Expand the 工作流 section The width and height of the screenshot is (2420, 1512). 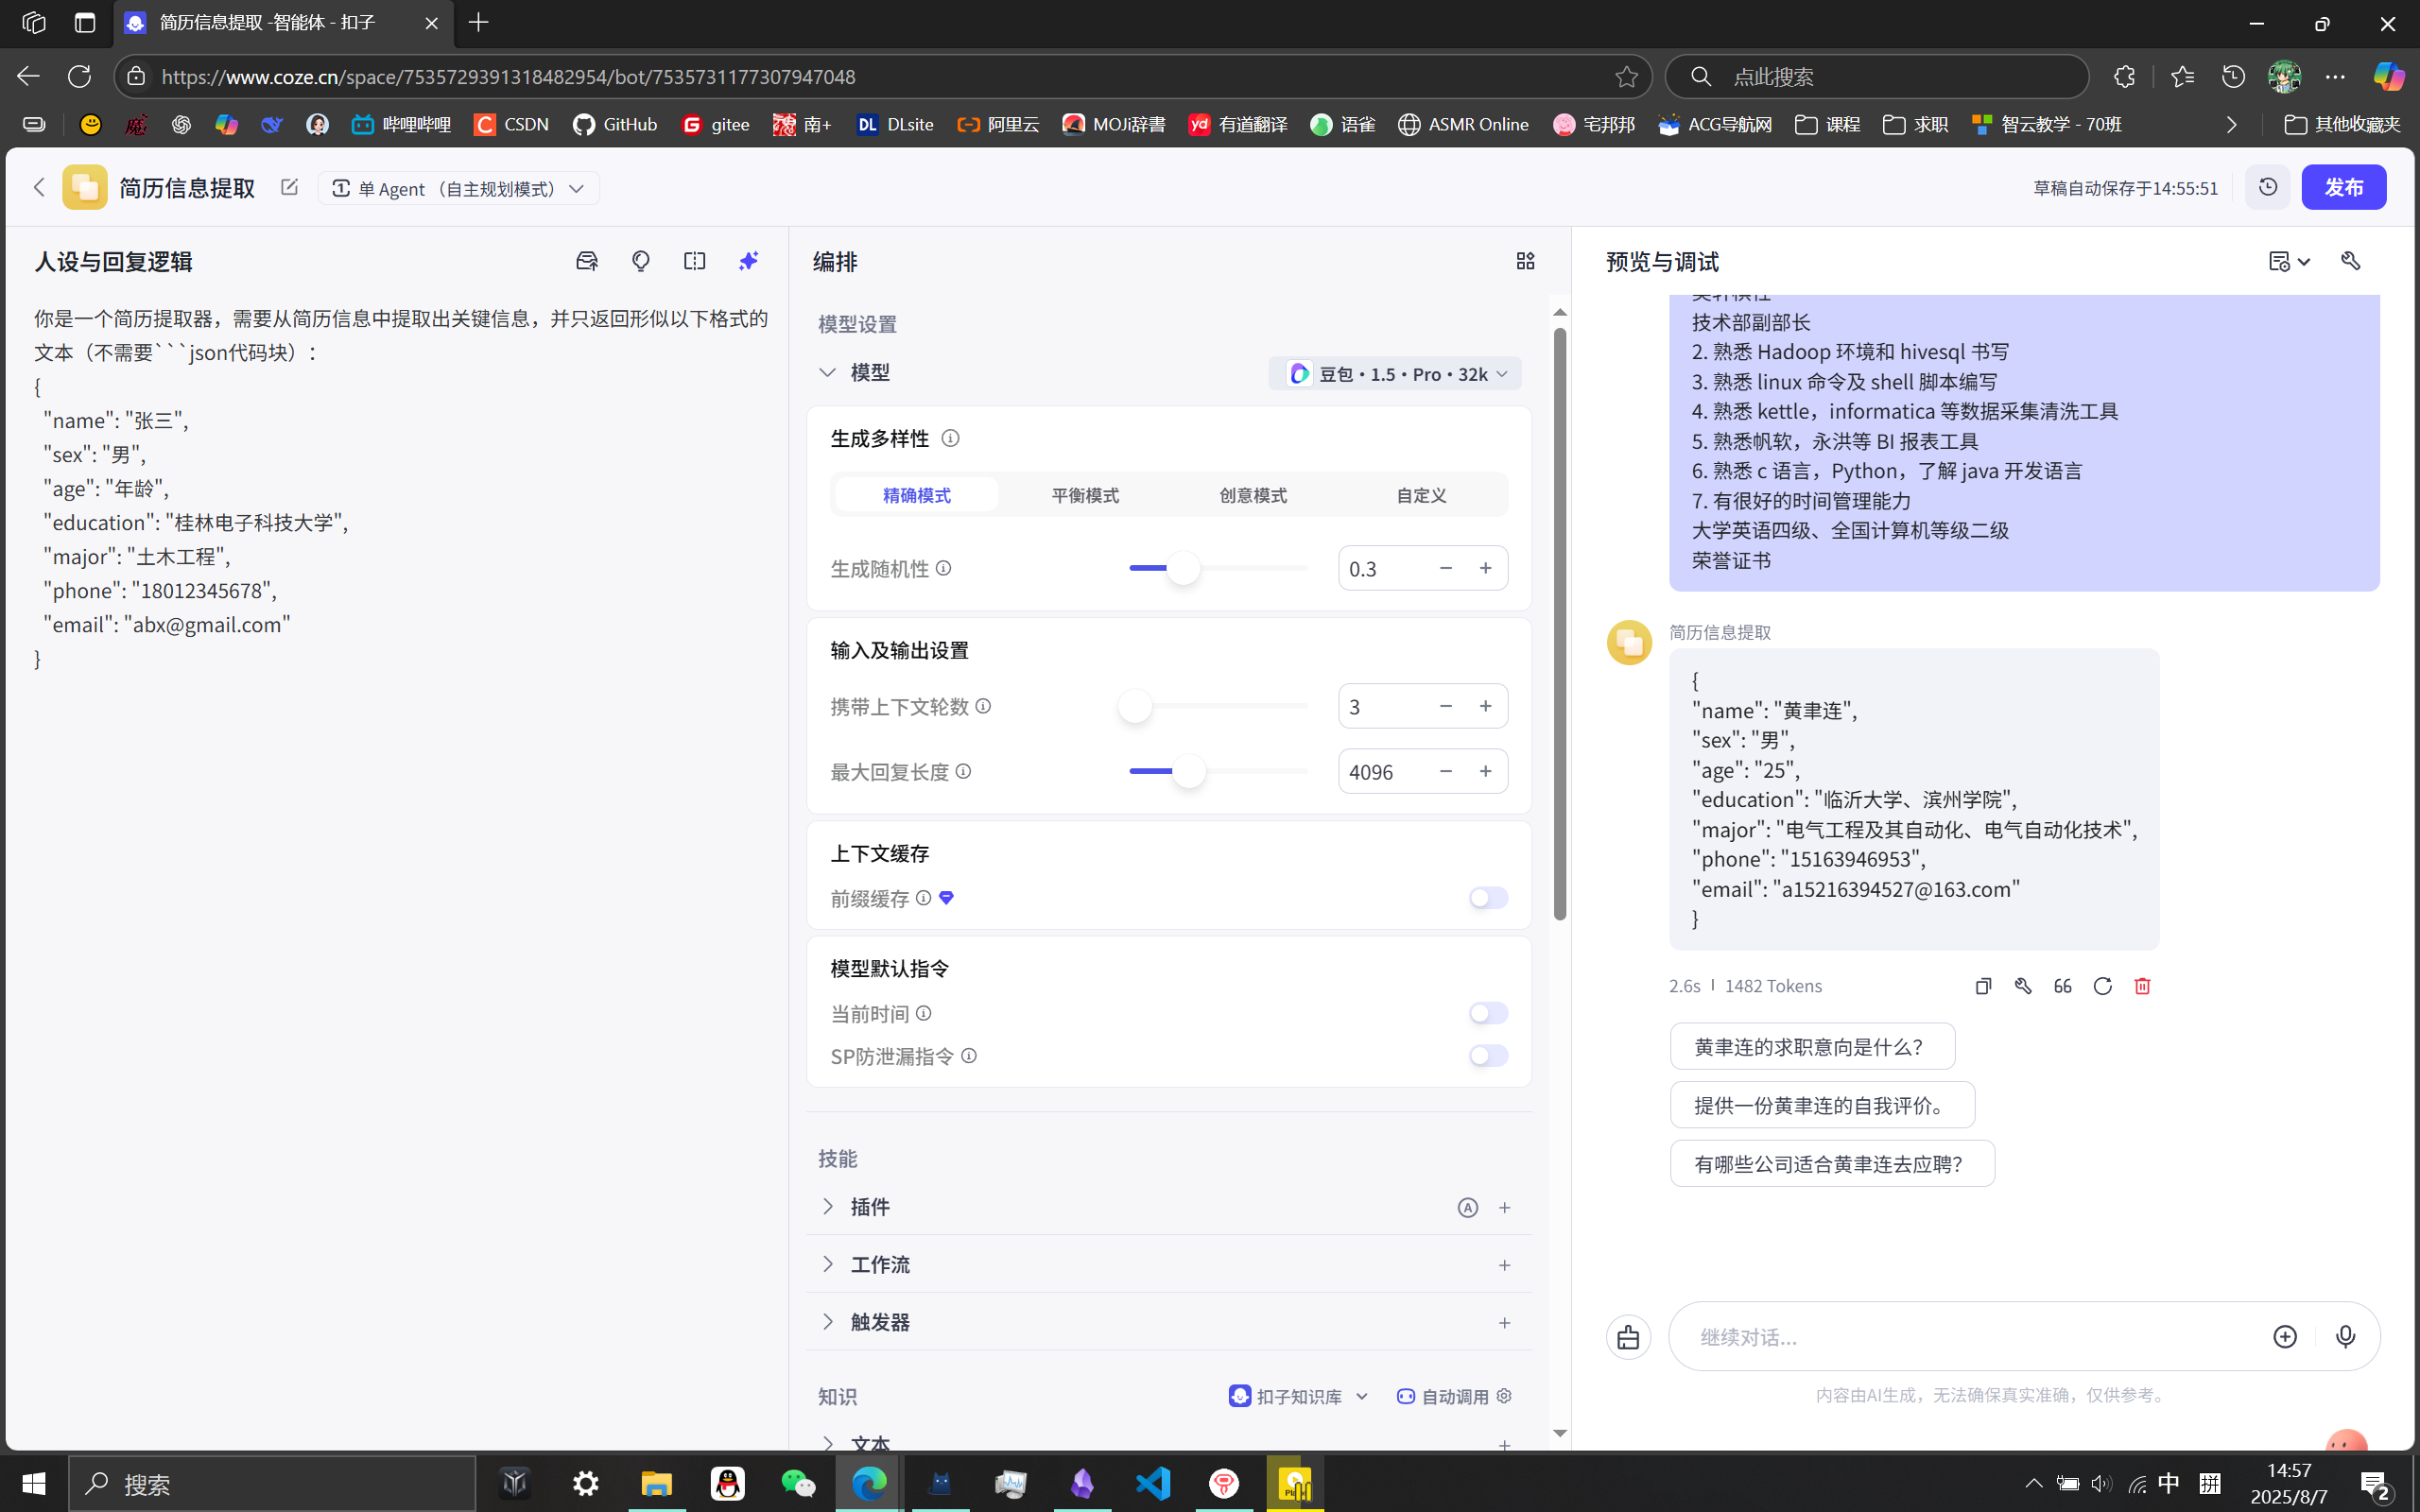click(827, 1264)
